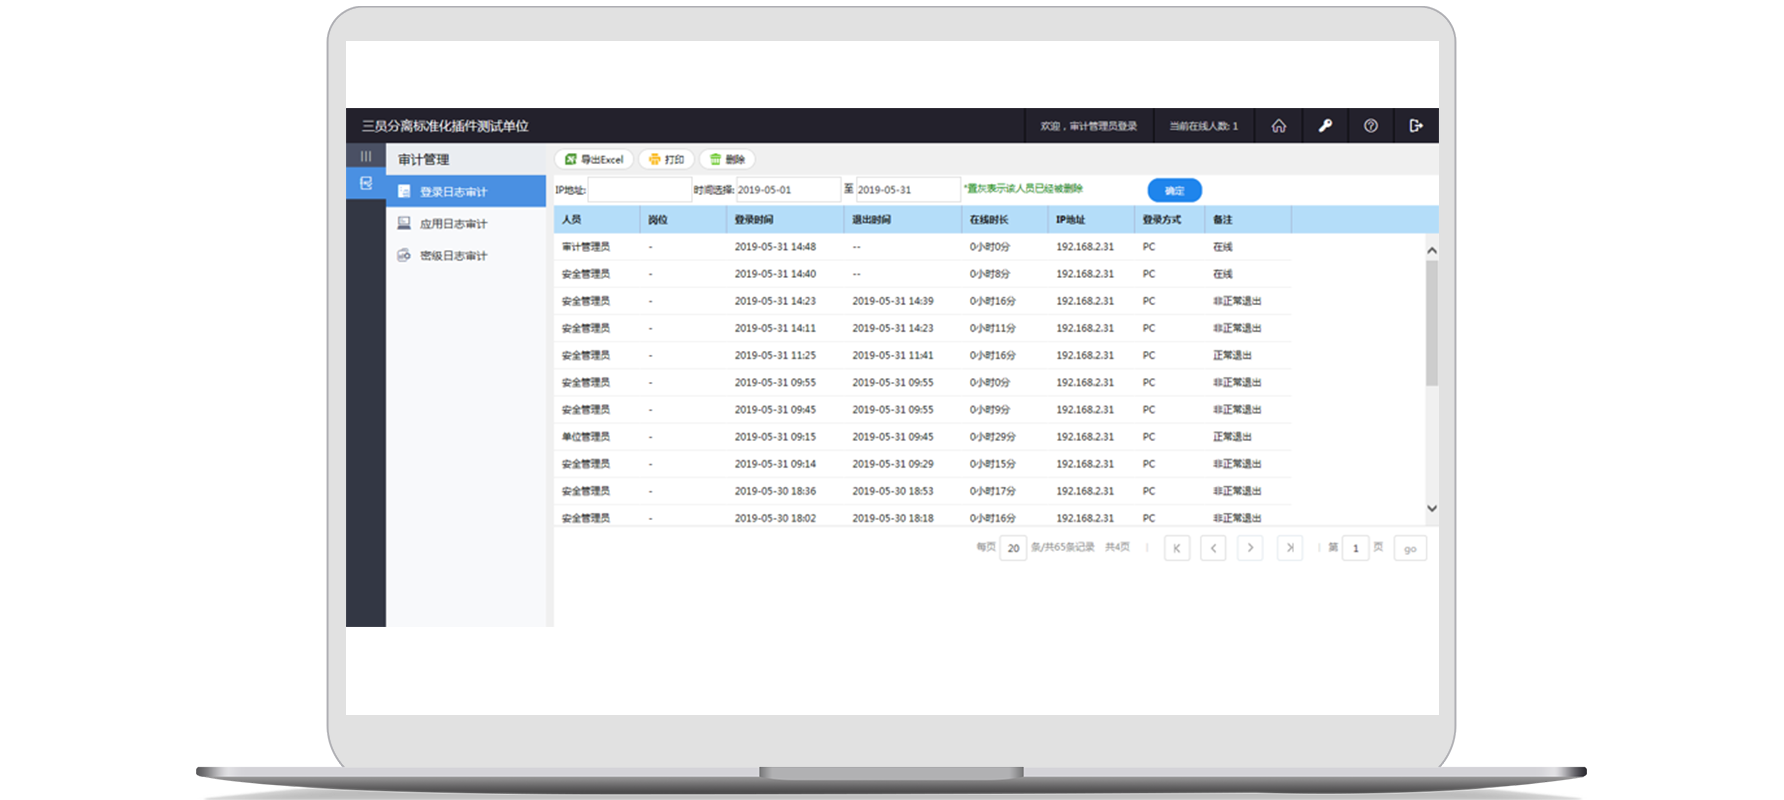Select the audit module icon in dark sidebar

pyautogui.click(x=366, y=184)
